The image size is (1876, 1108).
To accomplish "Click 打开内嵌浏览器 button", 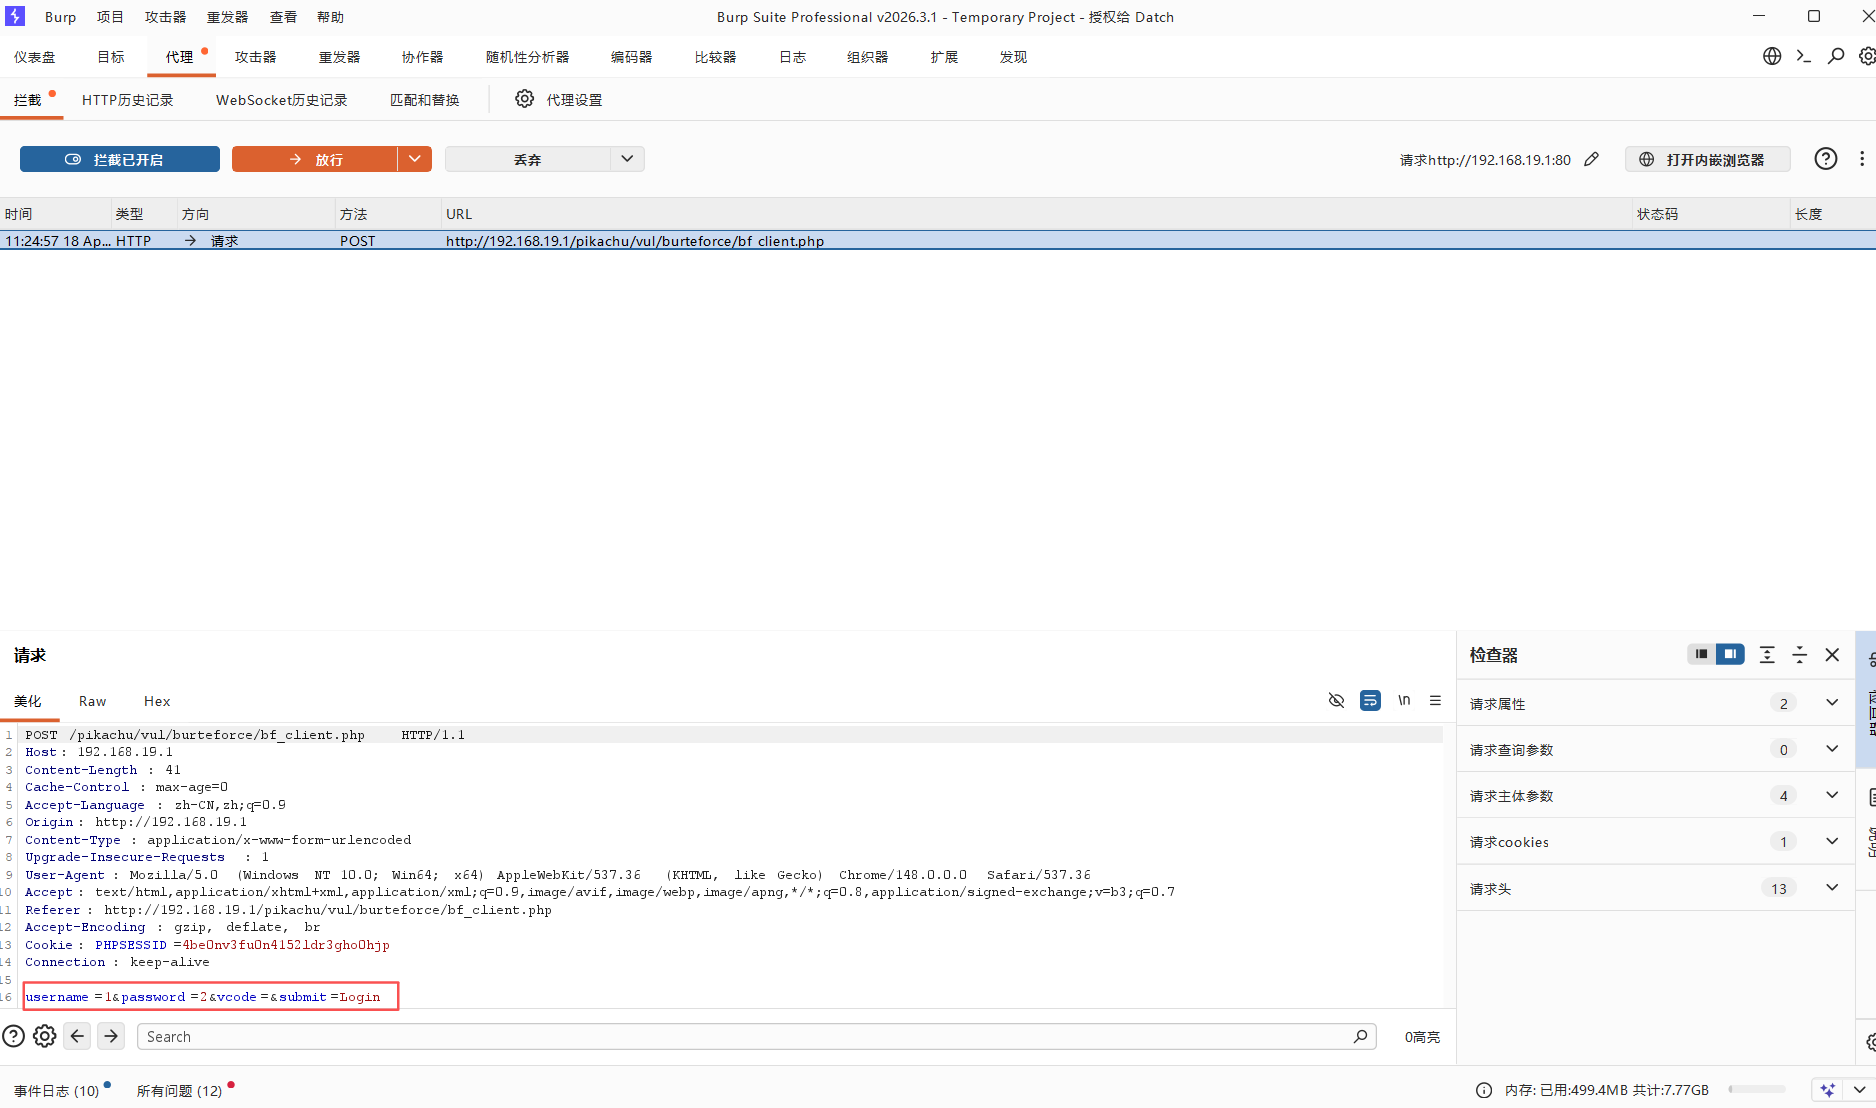I will [1708, 159].
